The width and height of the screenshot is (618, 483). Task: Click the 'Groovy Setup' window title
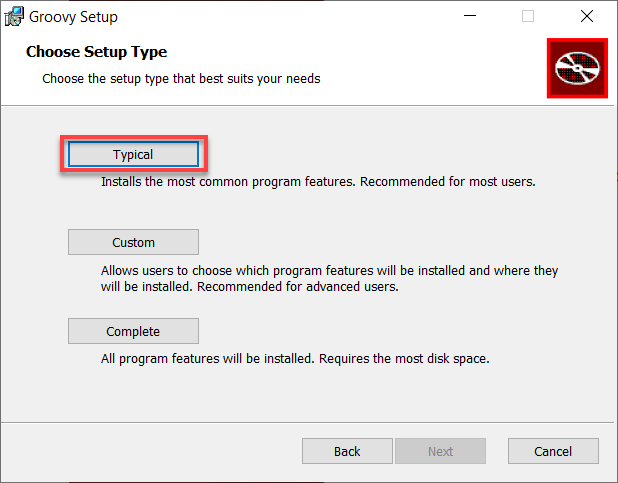click(73, 17)
